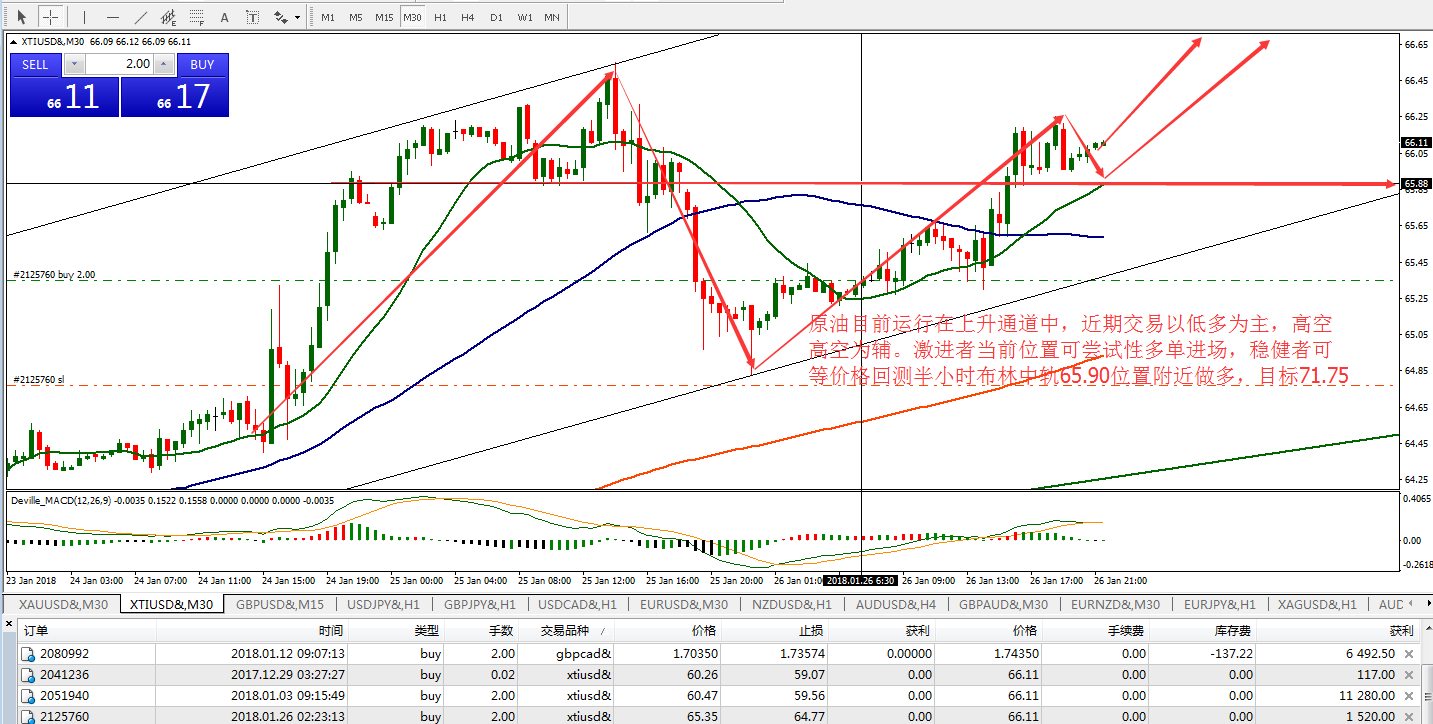Pick the text label tool
1433x724 pixels.
[x=252, y=17]
